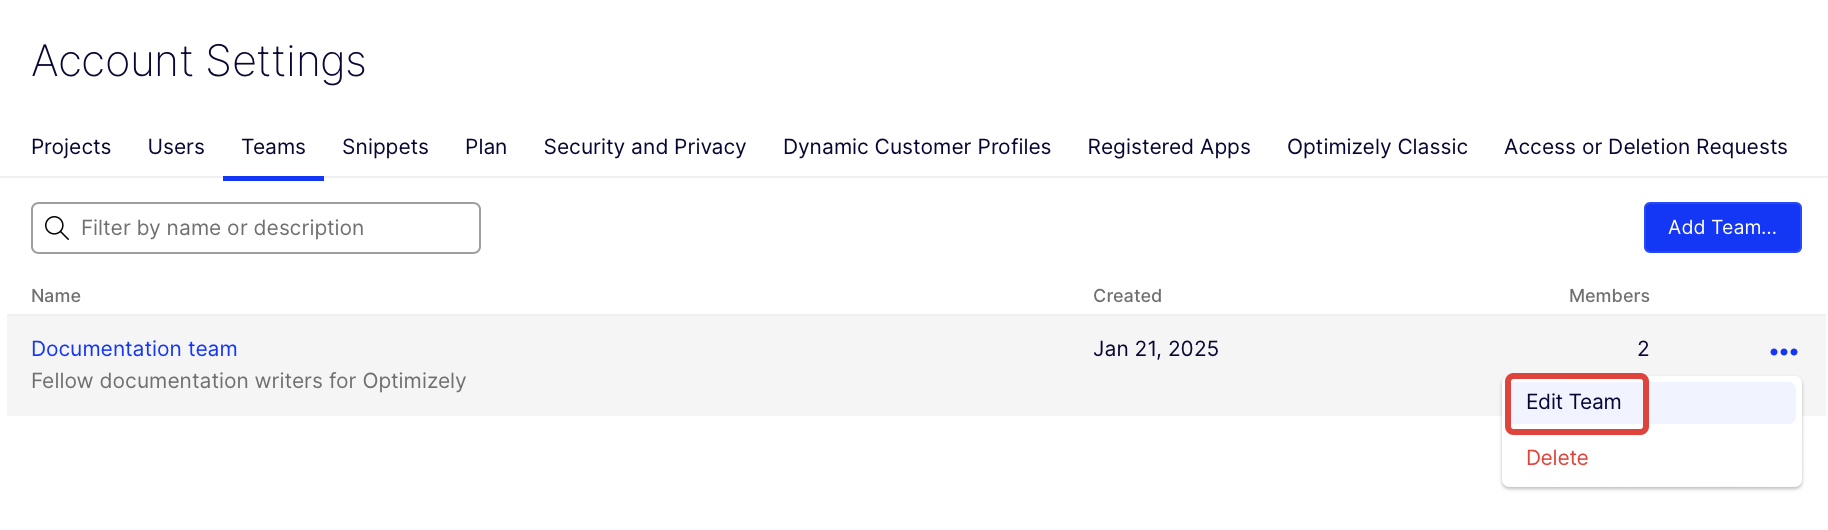Select Delete in the team menu
Image resolution: width=1828 pixels, height=530 pixels.
click(x=1557, y=458)
